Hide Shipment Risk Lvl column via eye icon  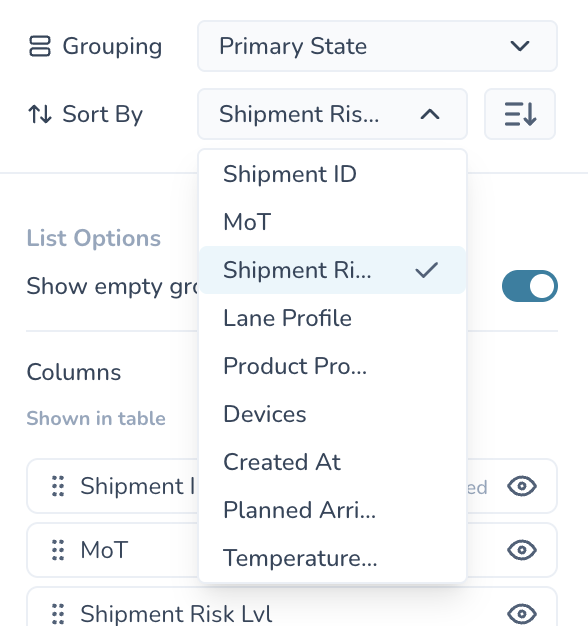click(522, 614)
